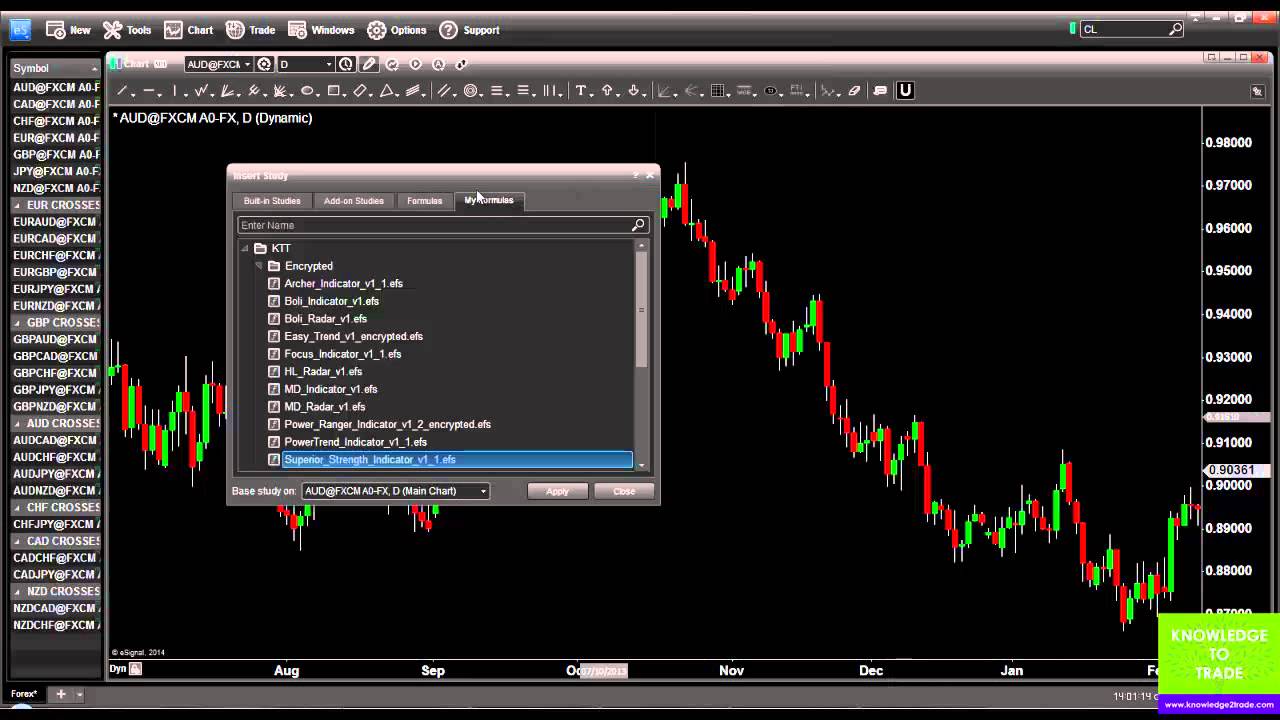This screenshot has width=1280, height=720.
Task: Click the U magnet icon in toolbar
Action: pos(905,90)
